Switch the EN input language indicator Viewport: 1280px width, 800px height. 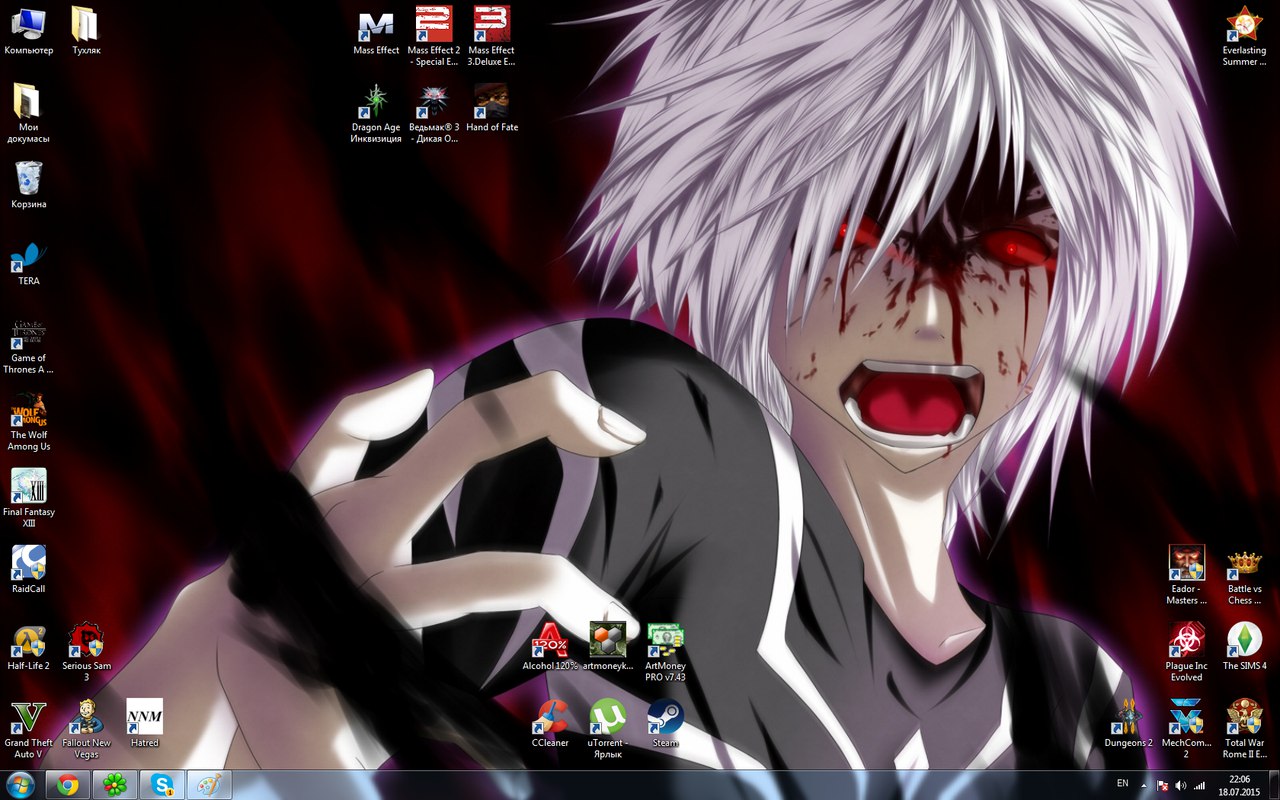1122,783
